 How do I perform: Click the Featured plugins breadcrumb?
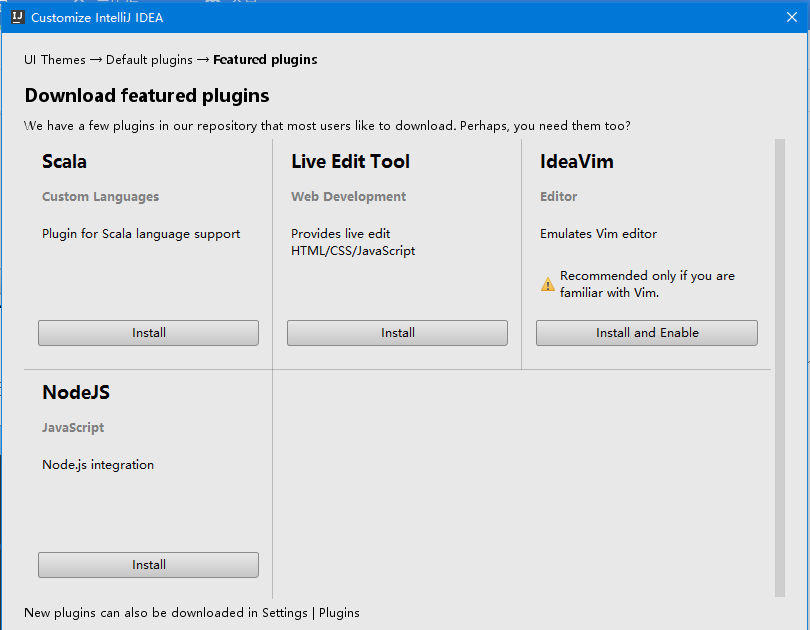(x=265, y=60)
